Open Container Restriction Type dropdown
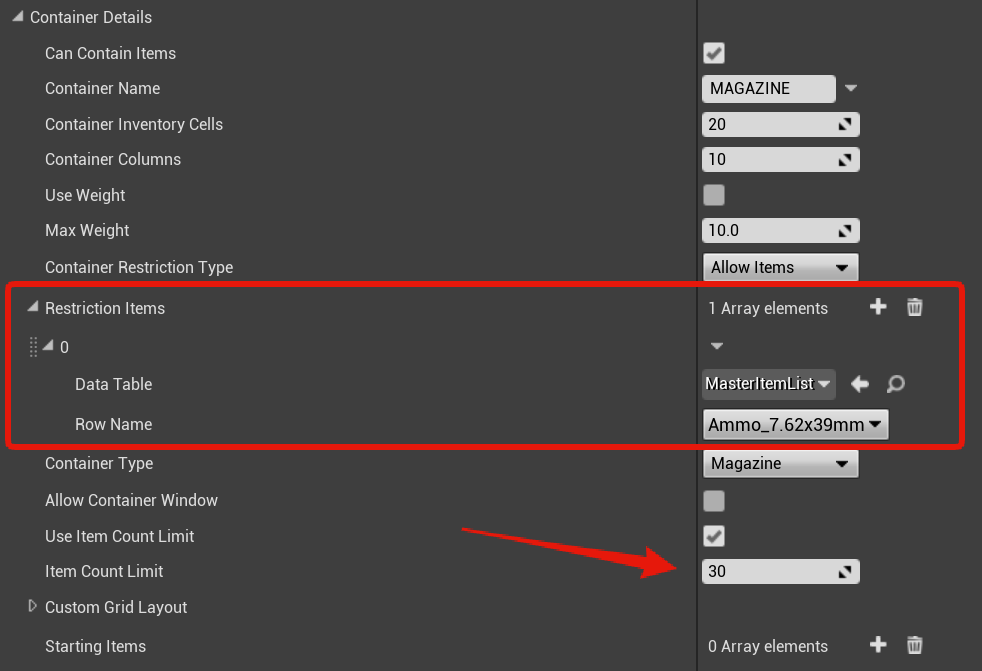Viewport: 982px width, 671px height. (x=780, y=268)
